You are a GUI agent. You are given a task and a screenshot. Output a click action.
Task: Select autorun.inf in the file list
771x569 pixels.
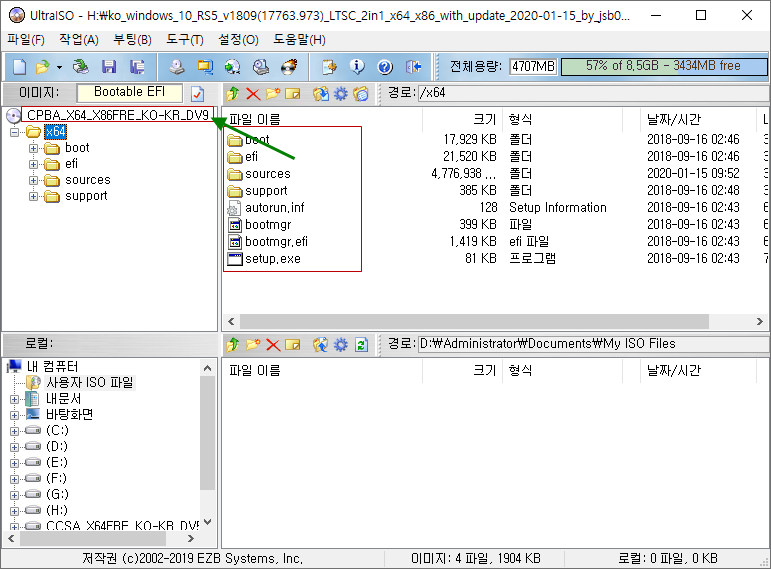click(274, 208)
